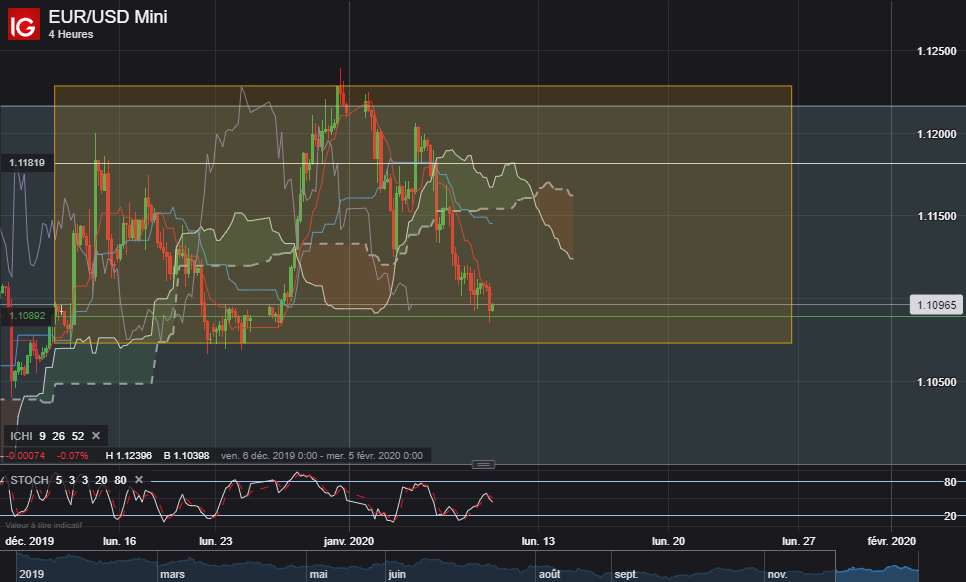Click the low value B 1.10398
The height and width of the screenshot is (582, 966).
click(x=187, y=456)
